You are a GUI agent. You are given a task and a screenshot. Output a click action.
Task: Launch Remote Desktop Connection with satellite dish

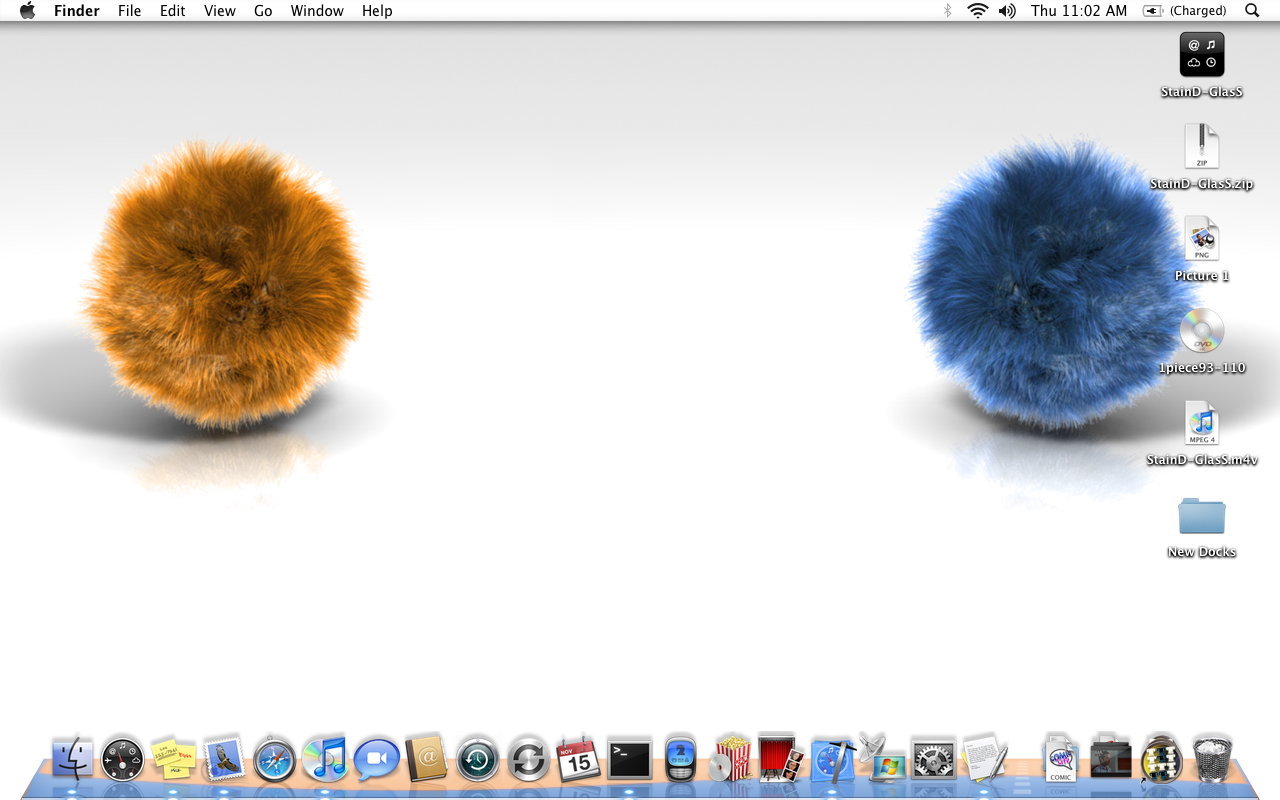(883, 757)
